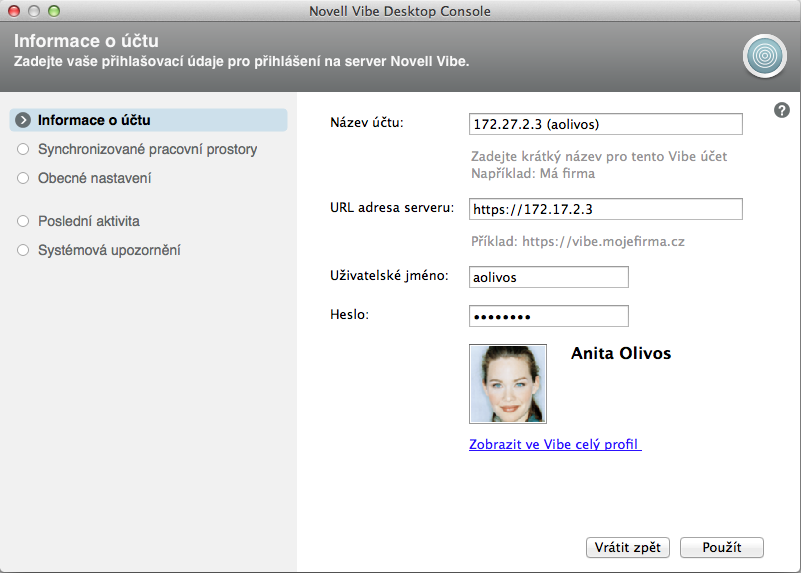Select the Systémová upozornění radio bullet
801x573 pixels.
coord(23,250)
